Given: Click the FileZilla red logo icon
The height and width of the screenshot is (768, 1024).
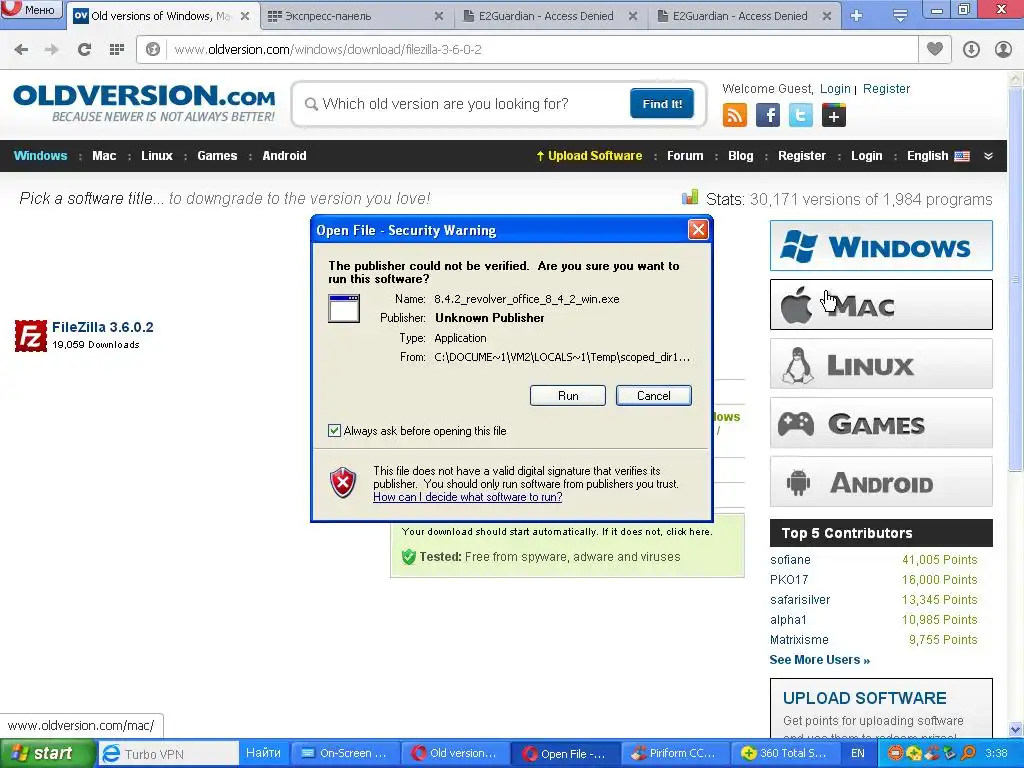Looking at the screenshot, I should click(31, 336).
